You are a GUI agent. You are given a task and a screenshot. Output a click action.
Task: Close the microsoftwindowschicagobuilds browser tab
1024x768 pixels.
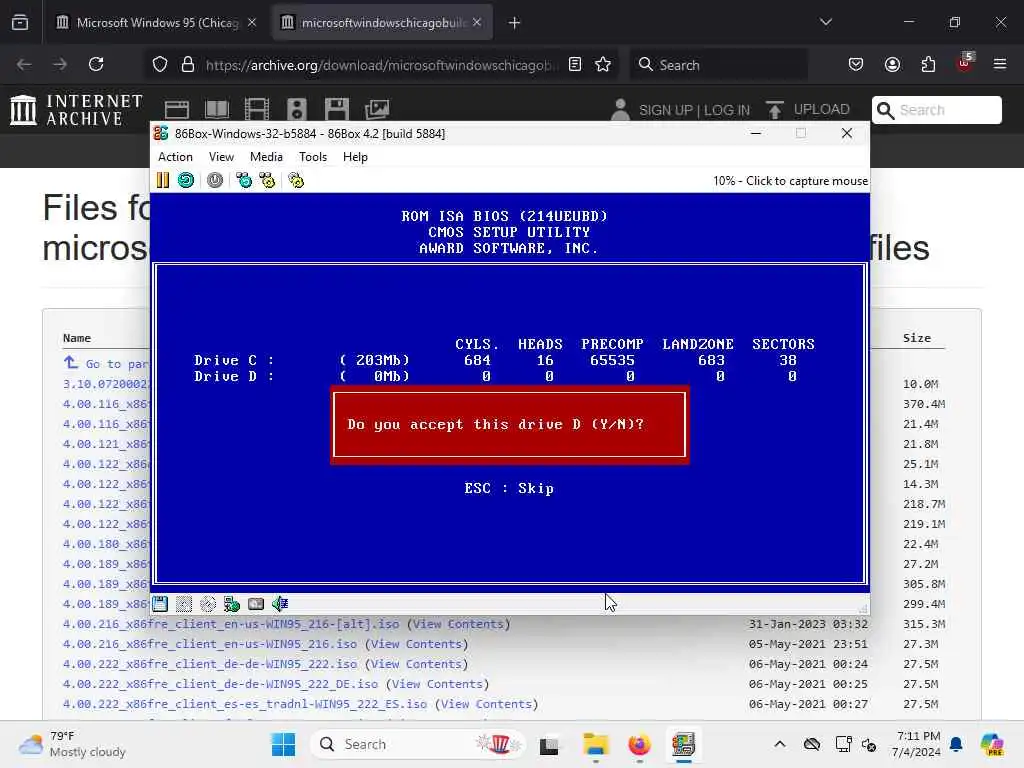pos(477,22)
